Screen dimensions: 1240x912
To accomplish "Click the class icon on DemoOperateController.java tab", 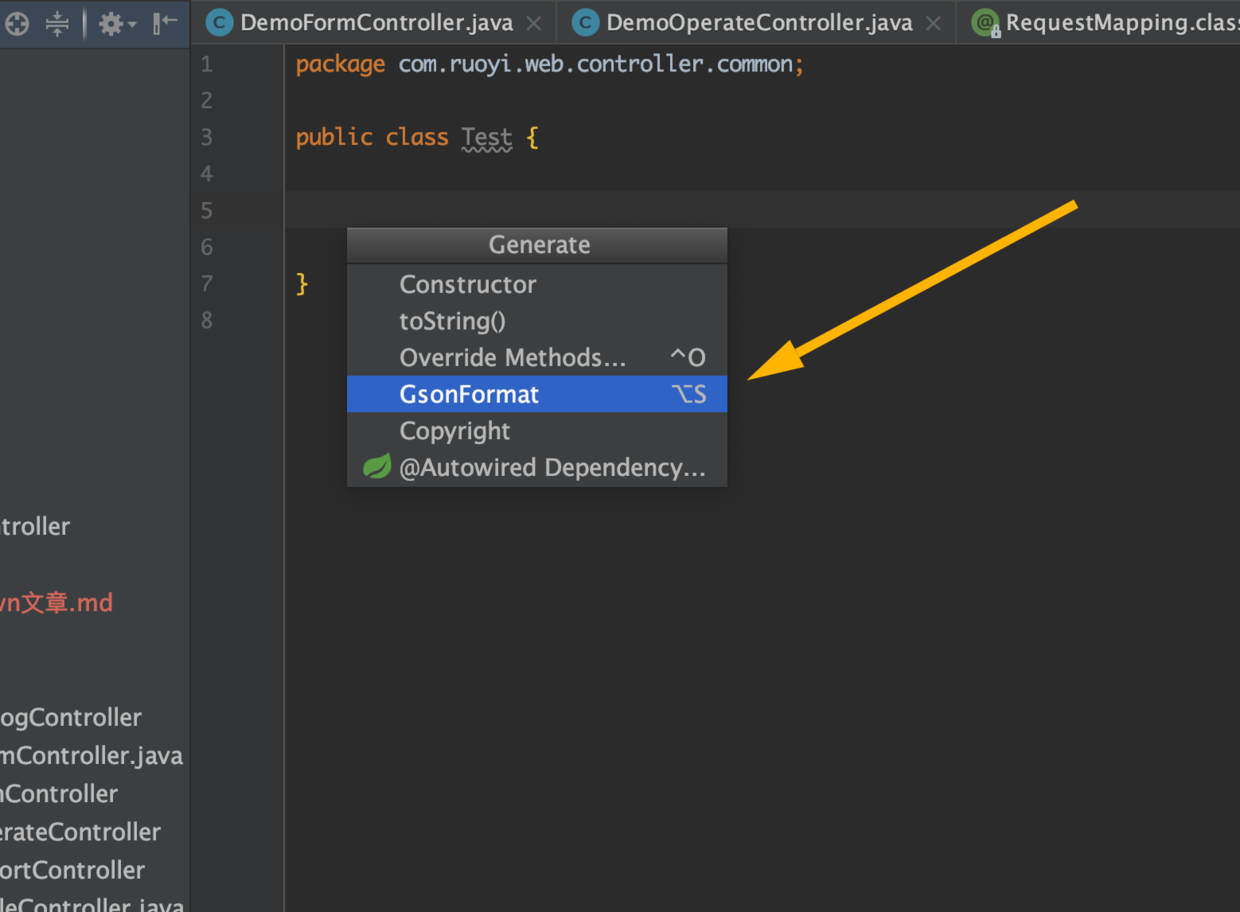I will 585,23.
